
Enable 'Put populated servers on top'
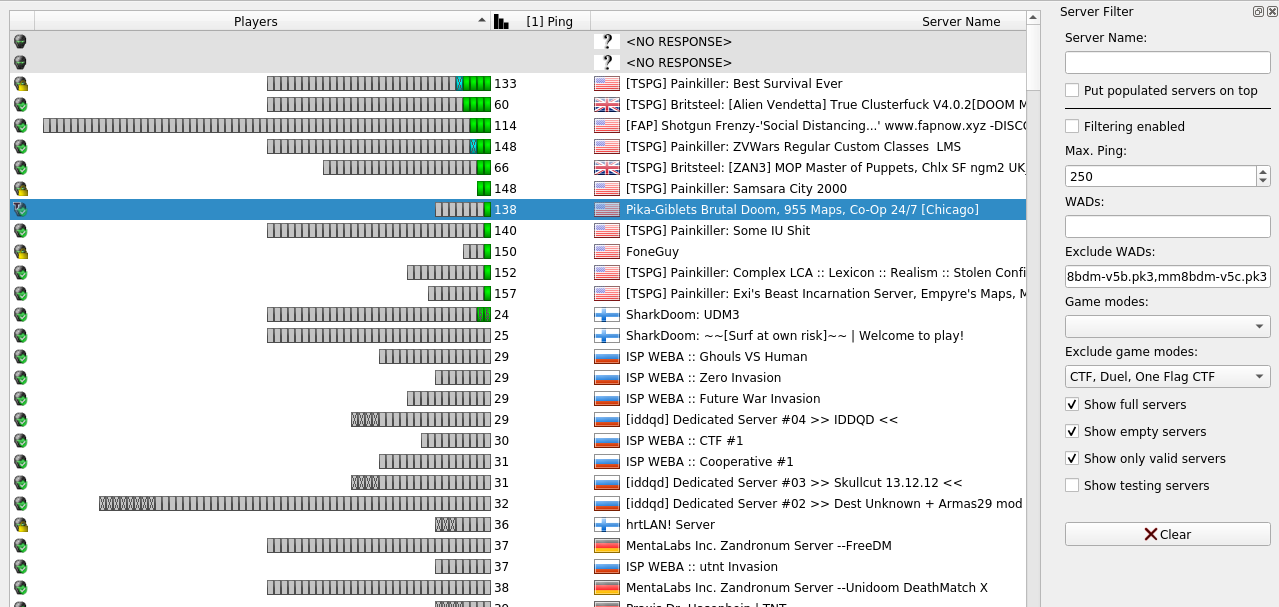click(1072, 91)
